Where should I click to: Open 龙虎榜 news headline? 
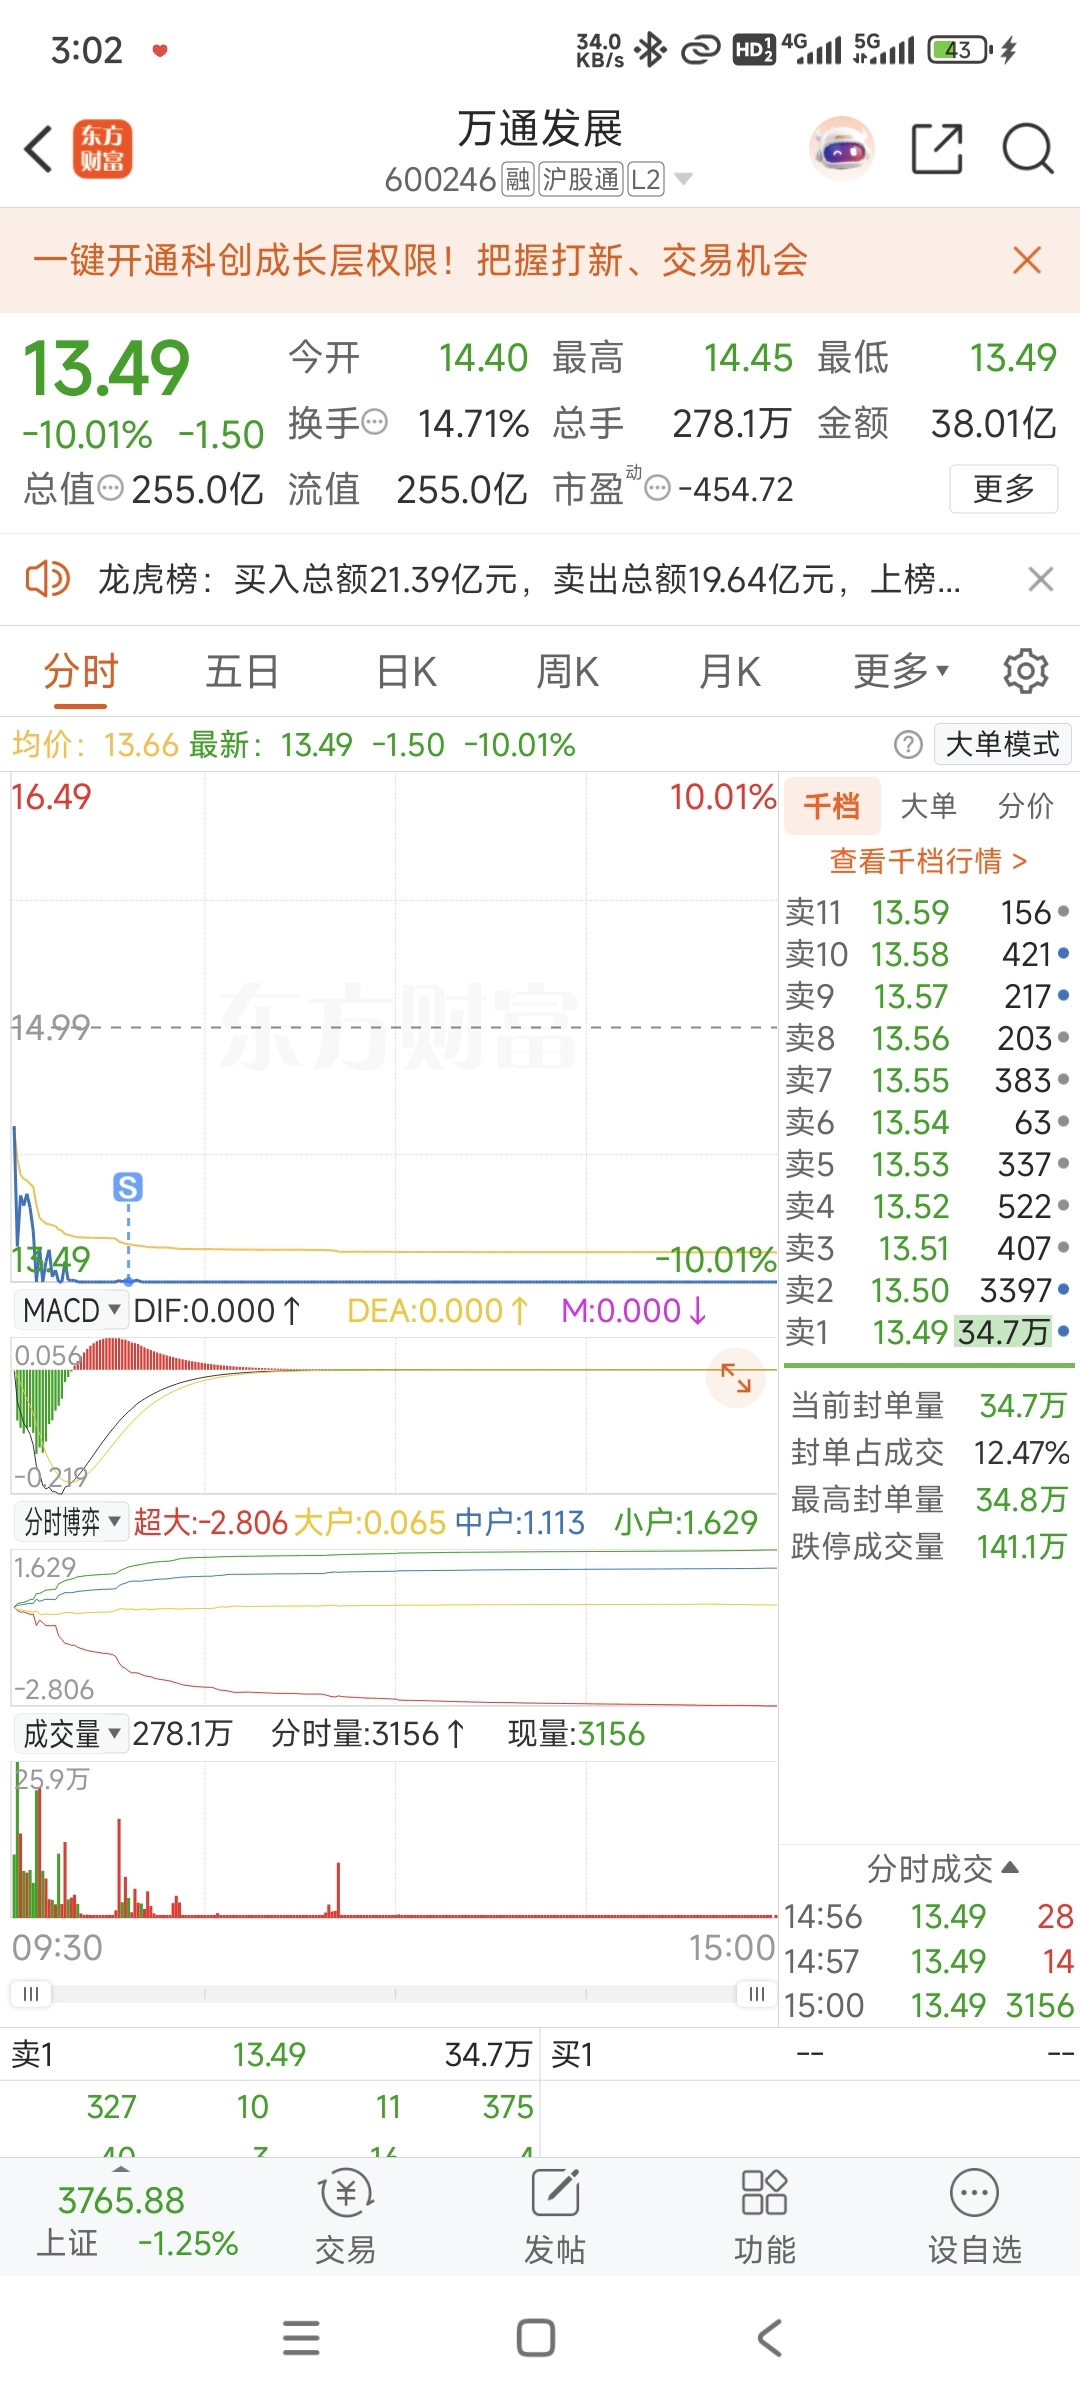point(529,579)
